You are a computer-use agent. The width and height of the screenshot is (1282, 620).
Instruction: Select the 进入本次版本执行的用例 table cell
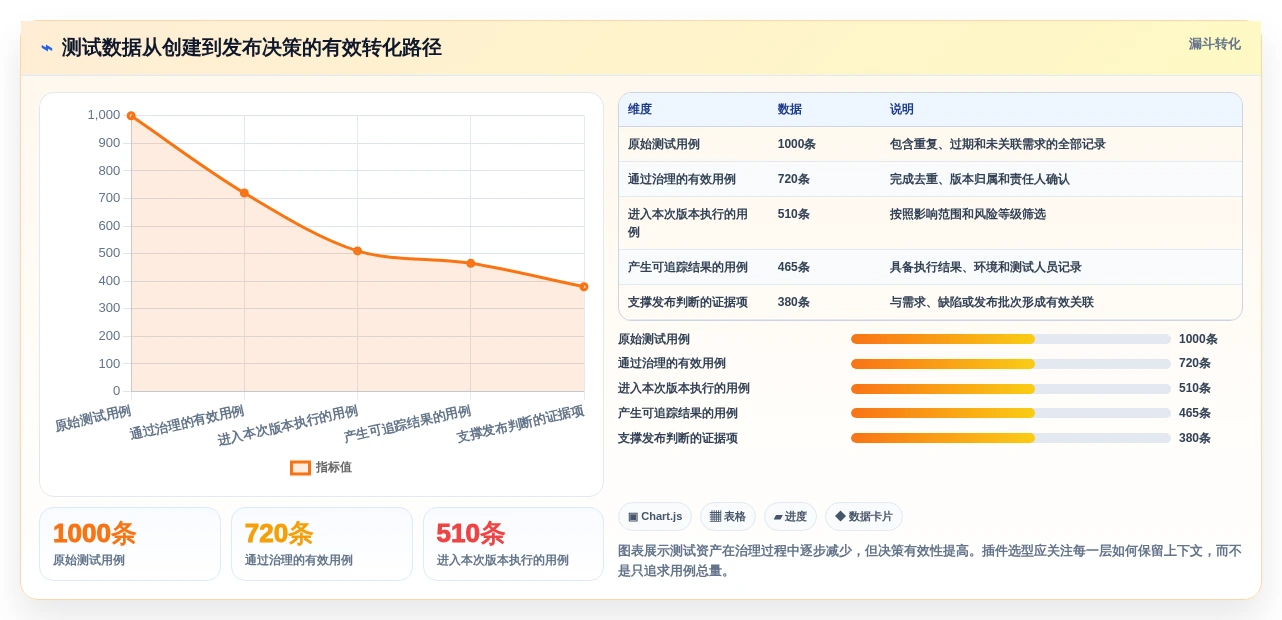(688, 223)
